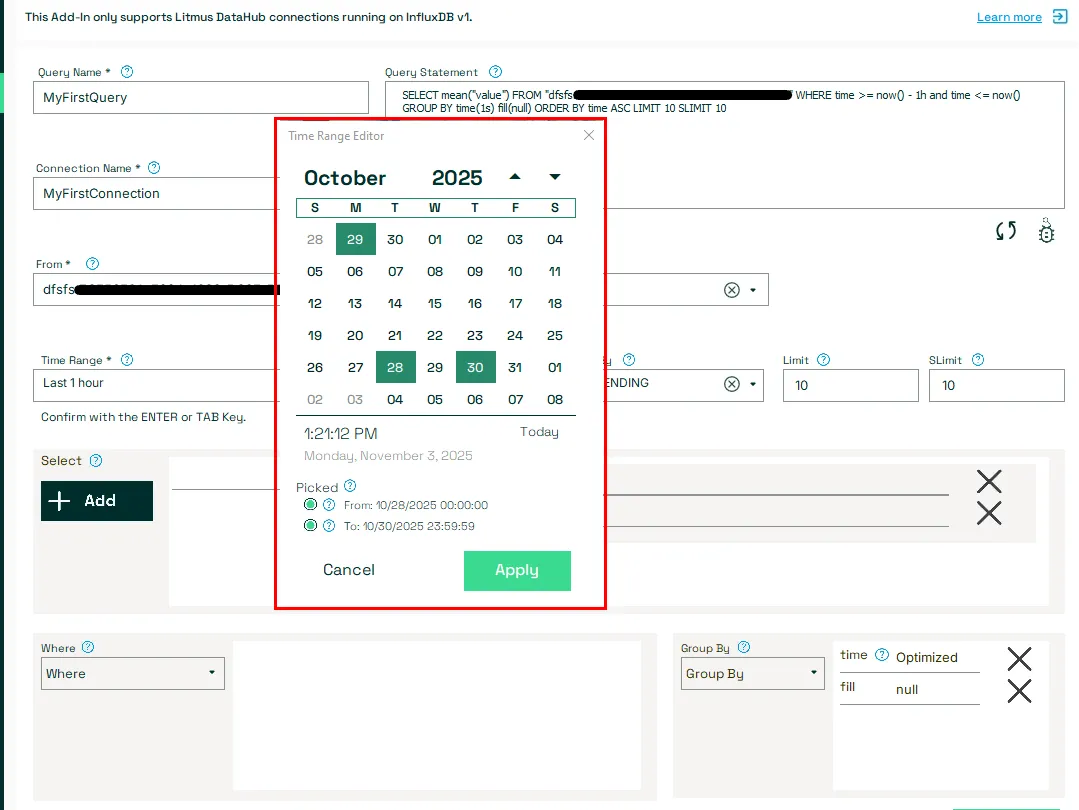Show help for Query Name
Screen dimensions: 1079x810
tap(127, 72)
